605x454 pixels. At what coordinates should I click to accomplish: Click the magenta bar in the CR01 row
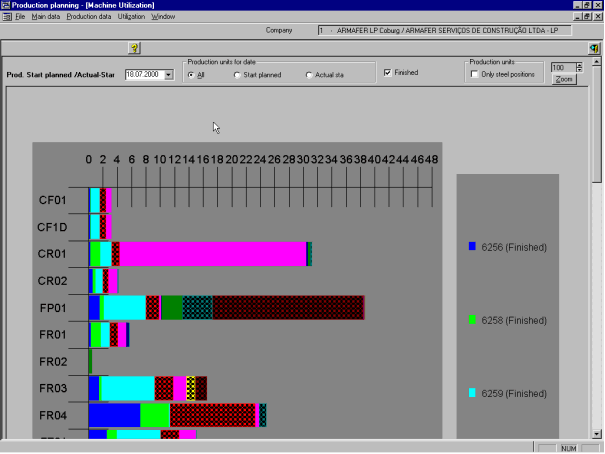coord(210,254)
